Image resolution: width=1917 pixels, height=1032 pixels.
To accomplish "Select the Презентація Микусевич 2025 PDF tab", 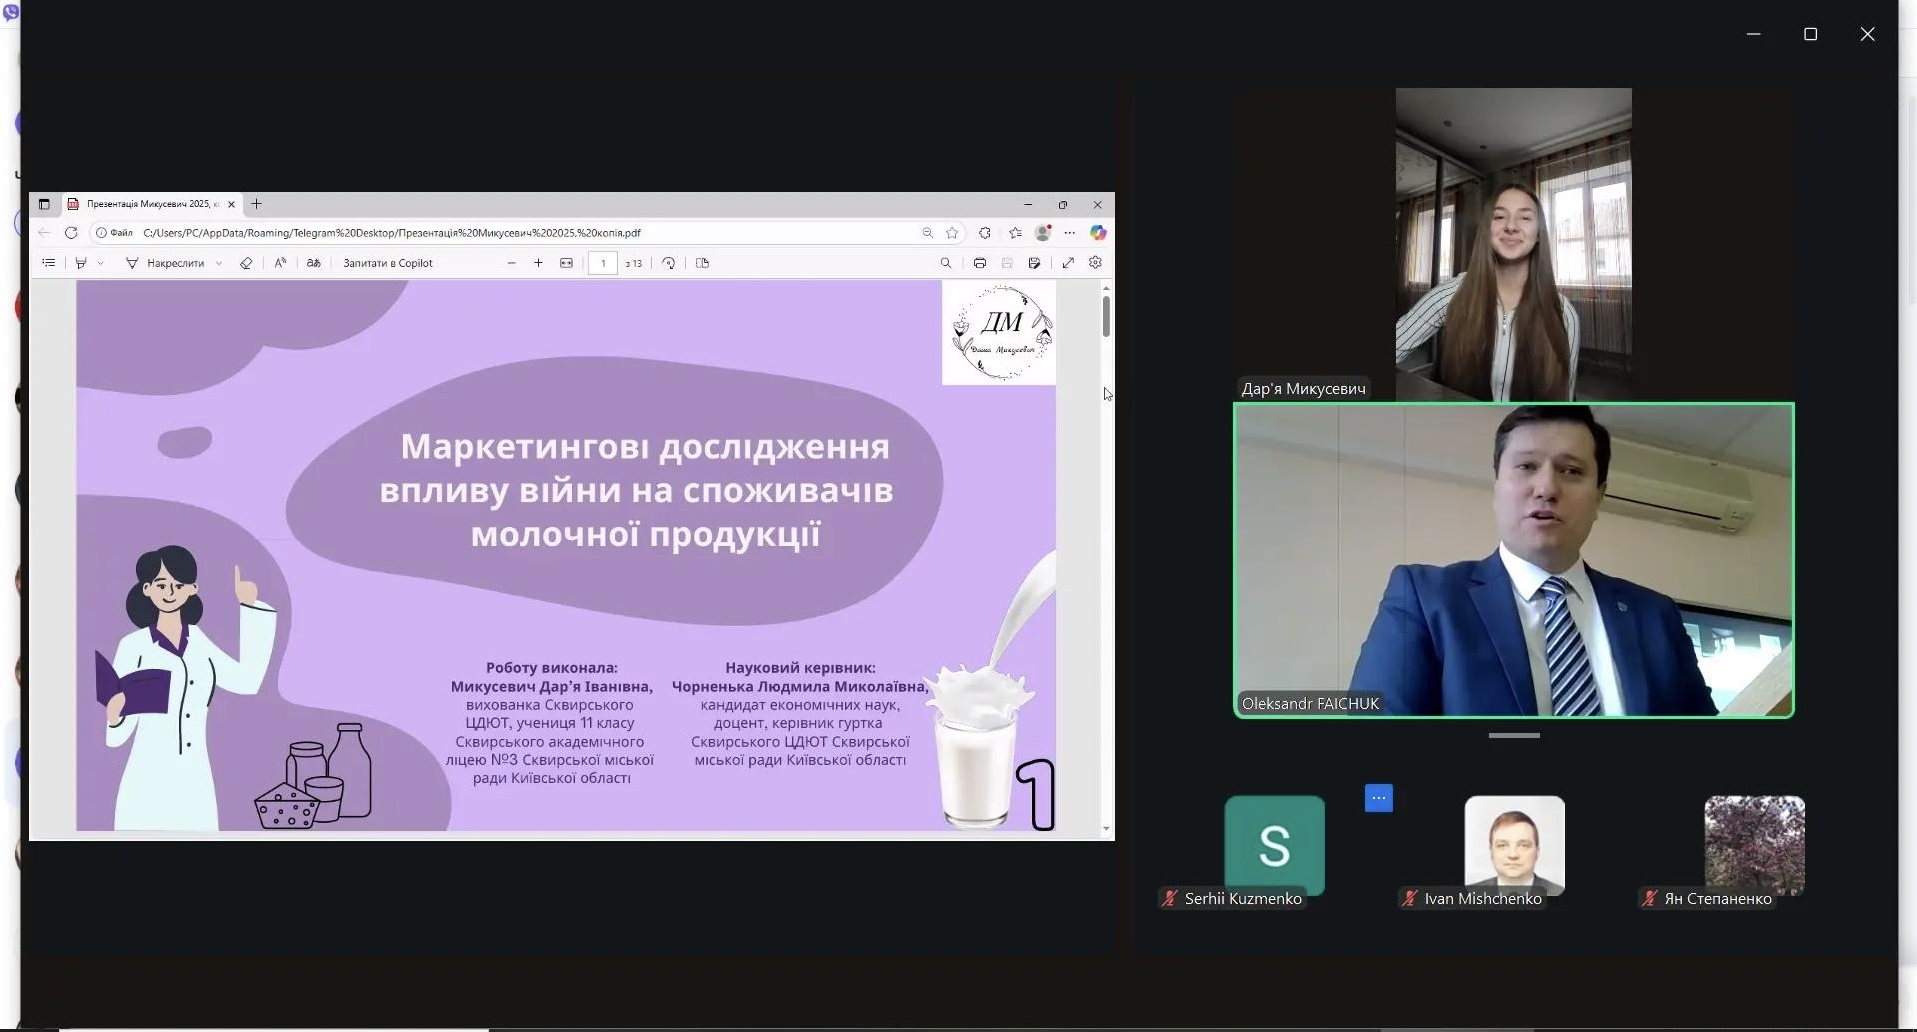I will pos(150,204).
